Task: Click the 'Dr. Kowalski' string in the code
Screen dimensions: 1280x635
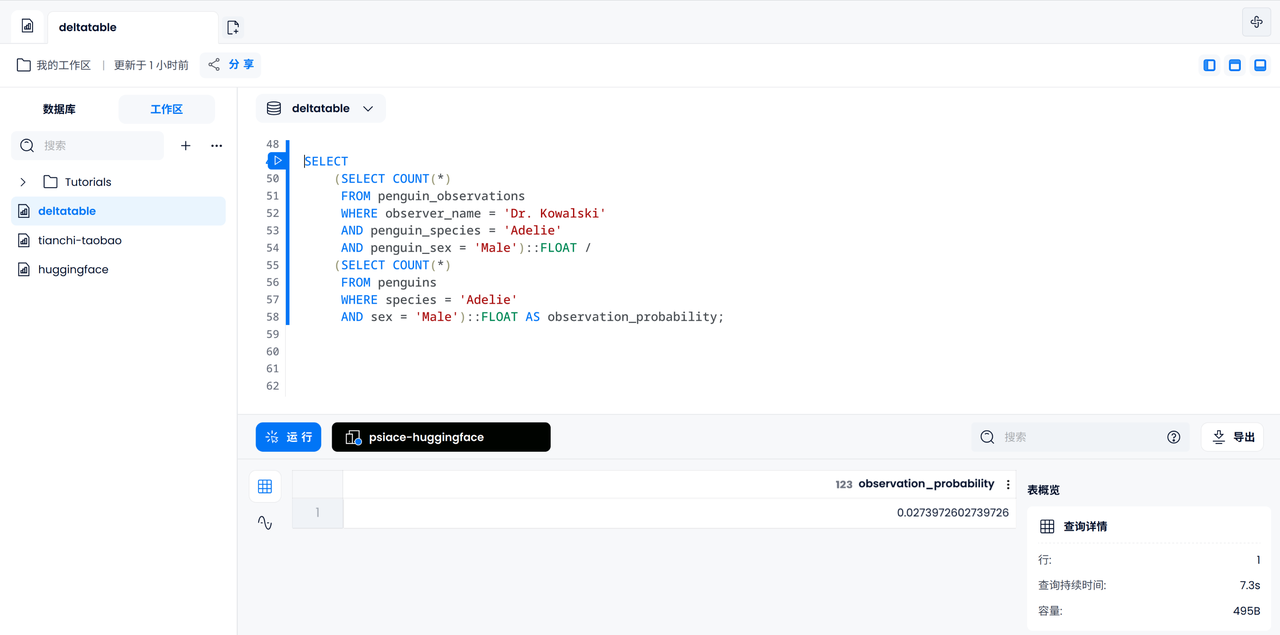Action: (557, 213)
